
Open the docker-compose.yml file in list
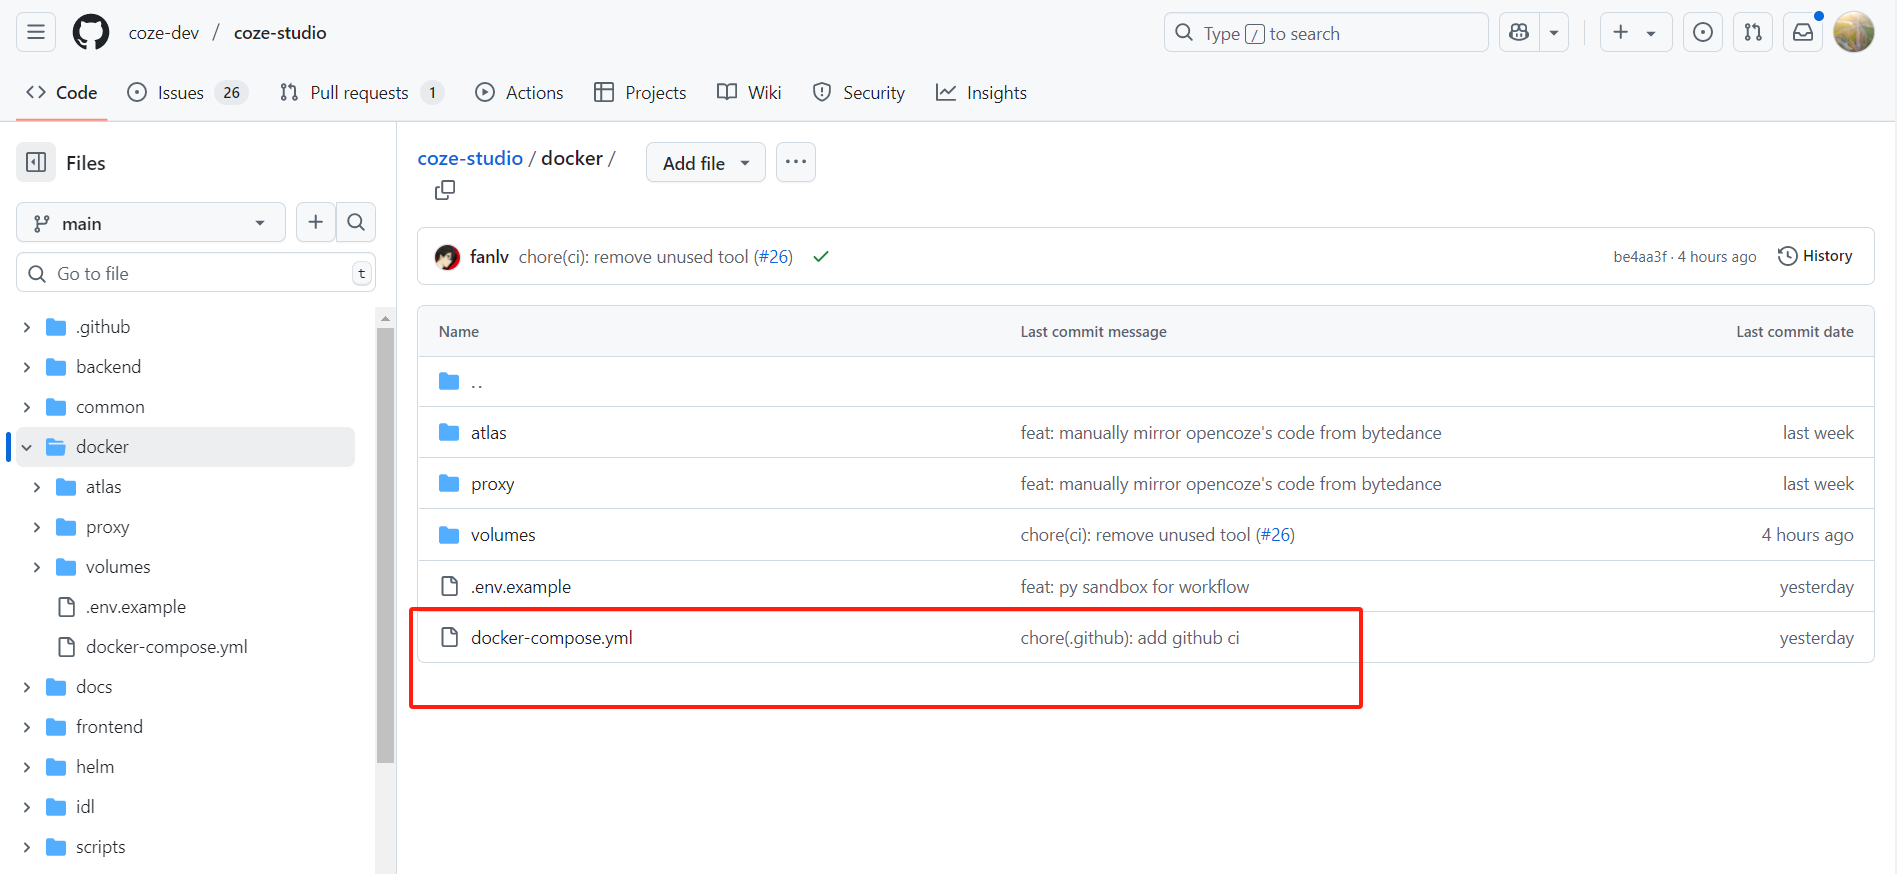click(x=551, y=638)
